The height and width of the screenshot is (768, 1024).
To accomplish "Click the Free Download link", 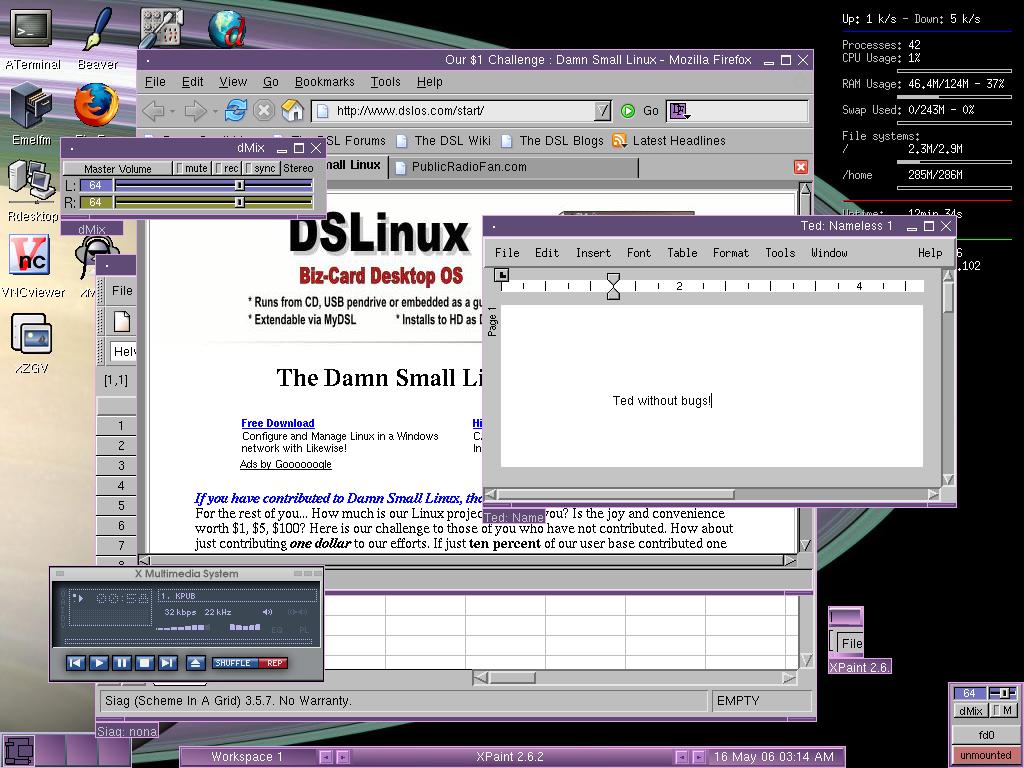I will tap(278, 423).
